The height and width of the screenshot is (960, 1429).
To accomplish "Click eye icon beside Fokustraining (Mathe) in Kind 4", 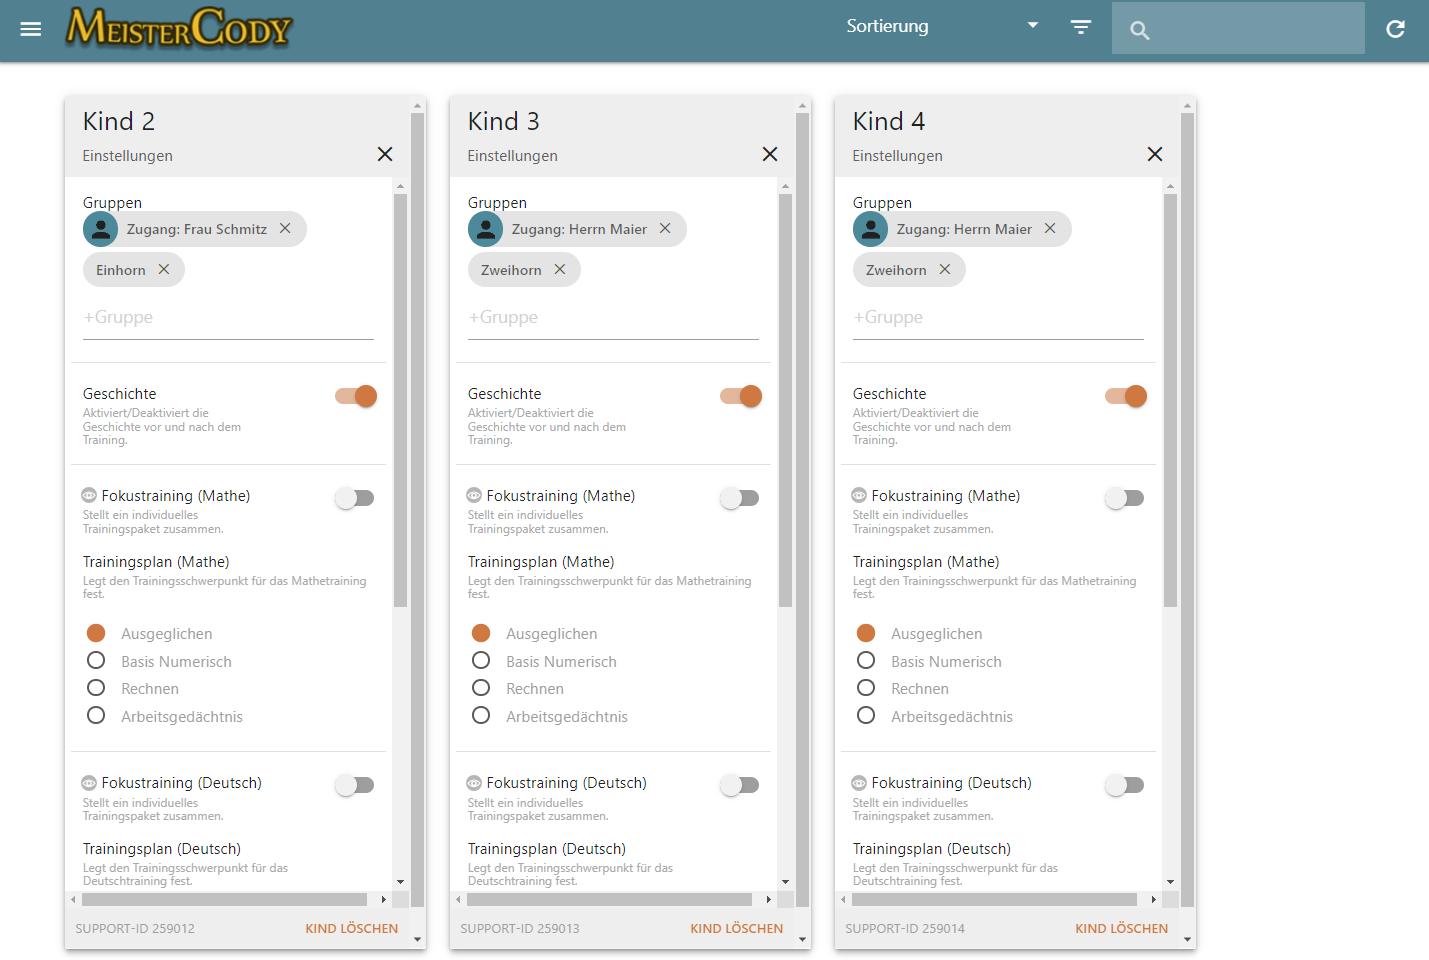I will tap(859, 495).
